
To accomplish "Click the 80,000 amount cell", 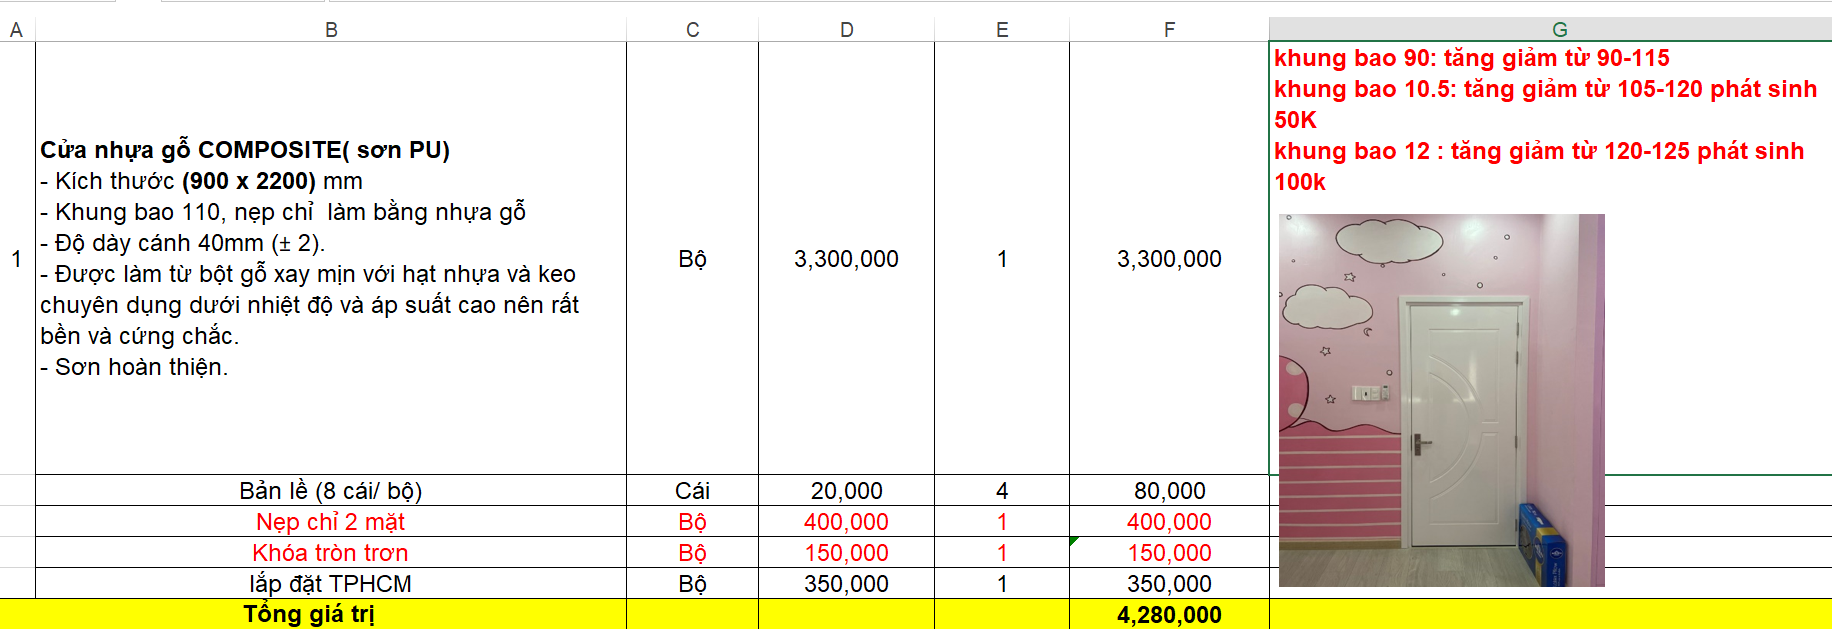I will click(x=1169, y=491).
